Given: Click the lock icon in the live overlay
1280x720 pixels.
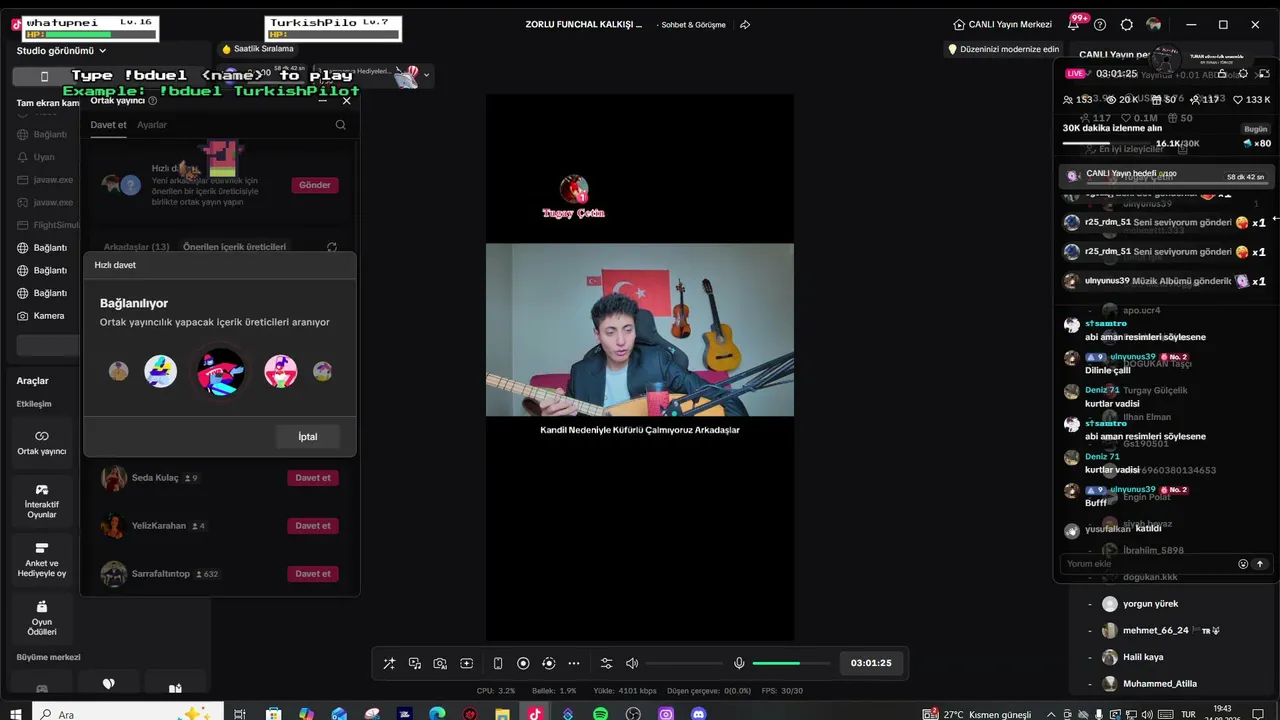Looking at the screenshot, I should [1222, 74].
